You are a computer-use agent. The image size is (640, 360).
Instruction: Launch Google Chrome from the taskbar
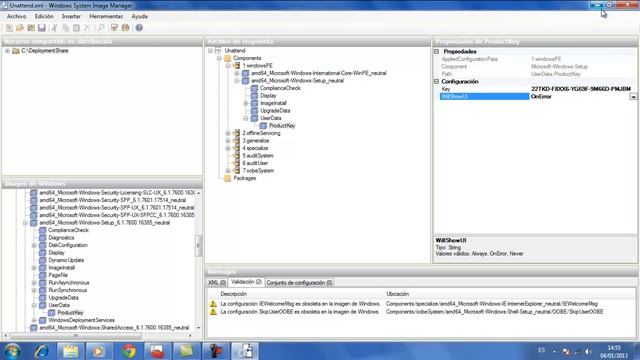129,351
